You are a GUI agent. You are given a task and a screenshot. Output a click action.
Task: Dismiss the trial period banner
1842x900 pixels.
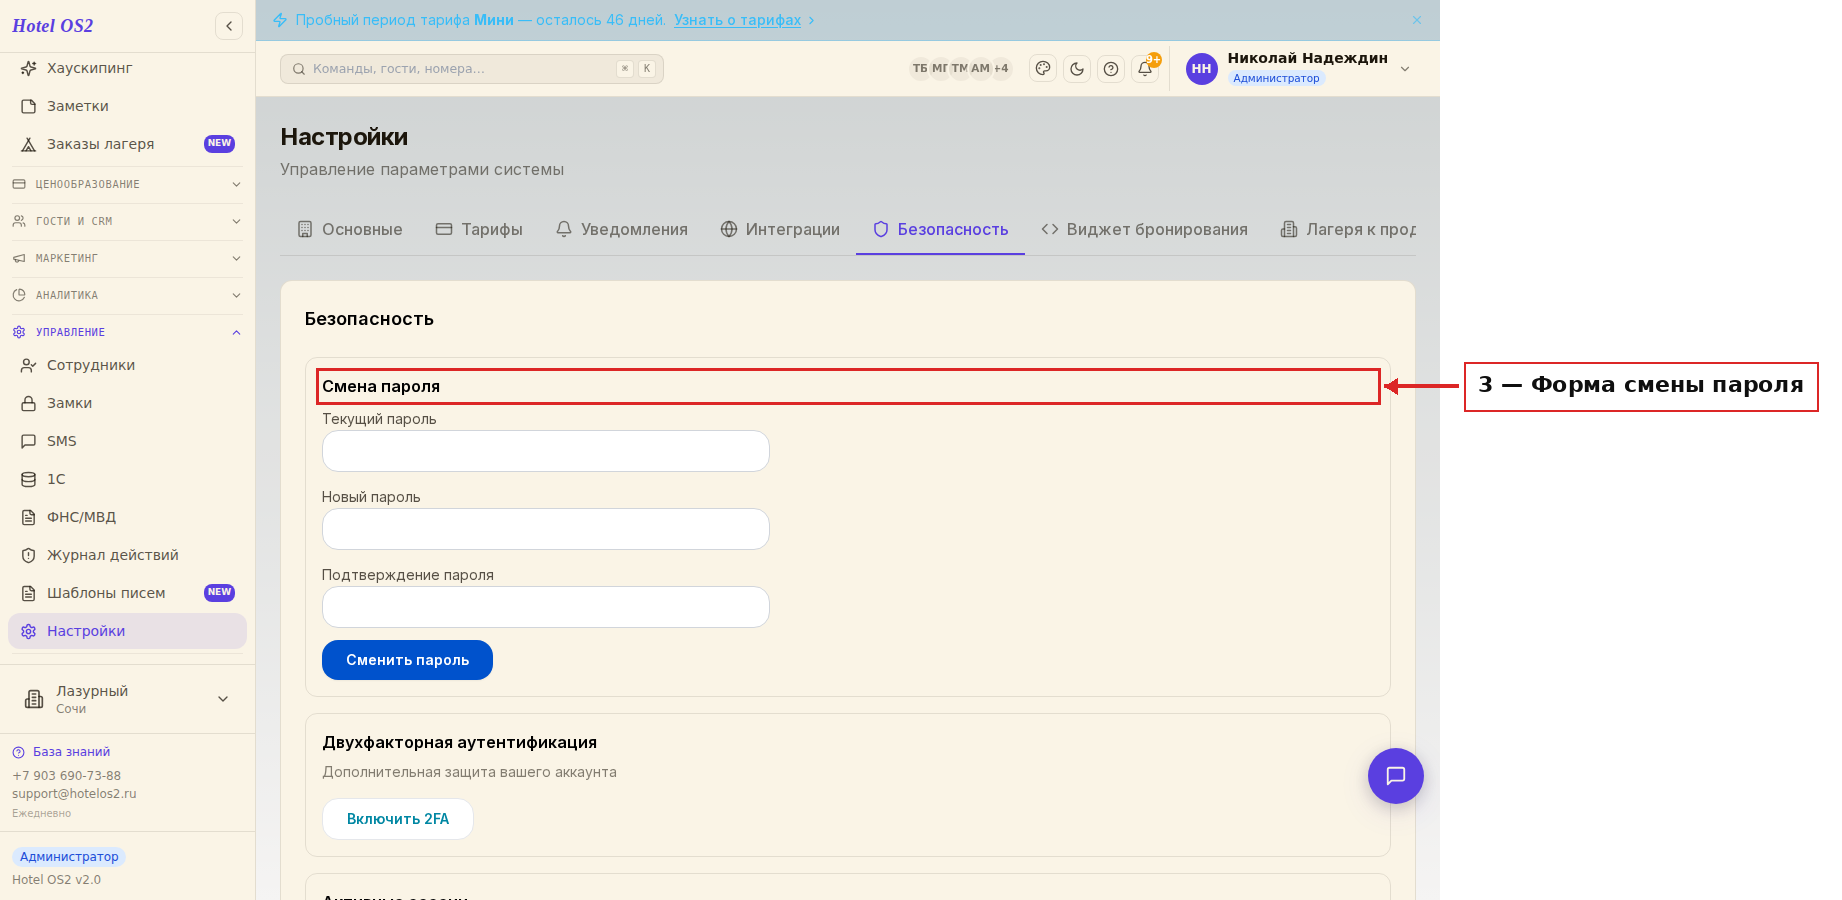pos(1417,20)
